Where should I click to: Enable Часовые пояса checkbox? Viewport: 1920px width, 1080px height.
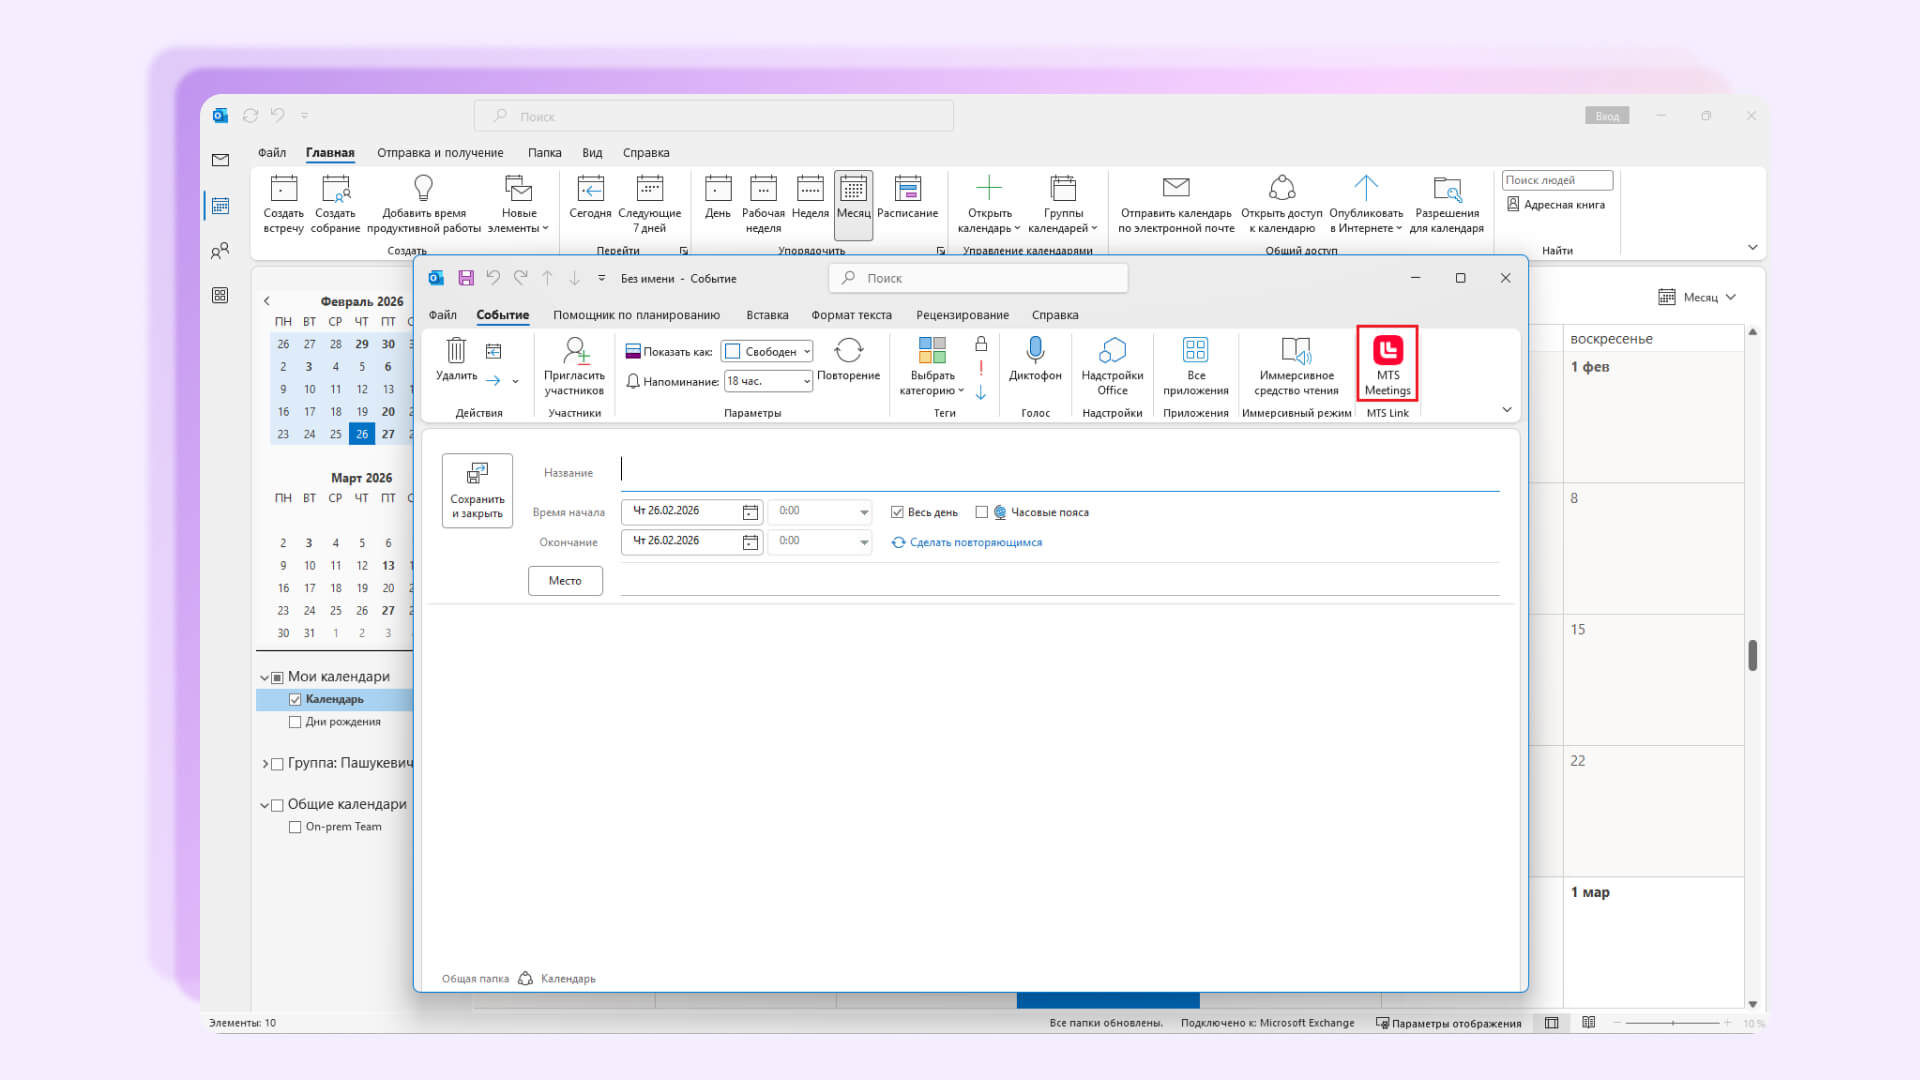pos(981,512)
